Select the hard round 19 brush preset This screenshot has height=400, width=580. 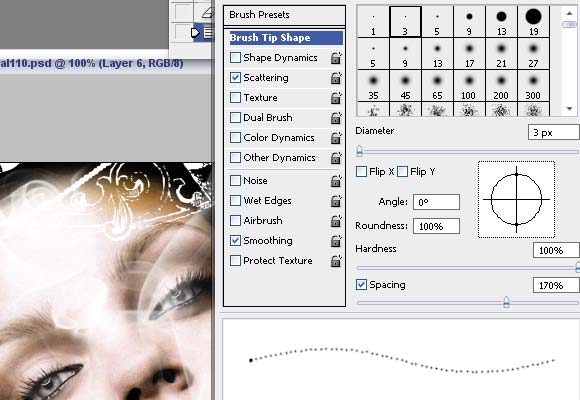pyautogui.click(x=533, y=21)
